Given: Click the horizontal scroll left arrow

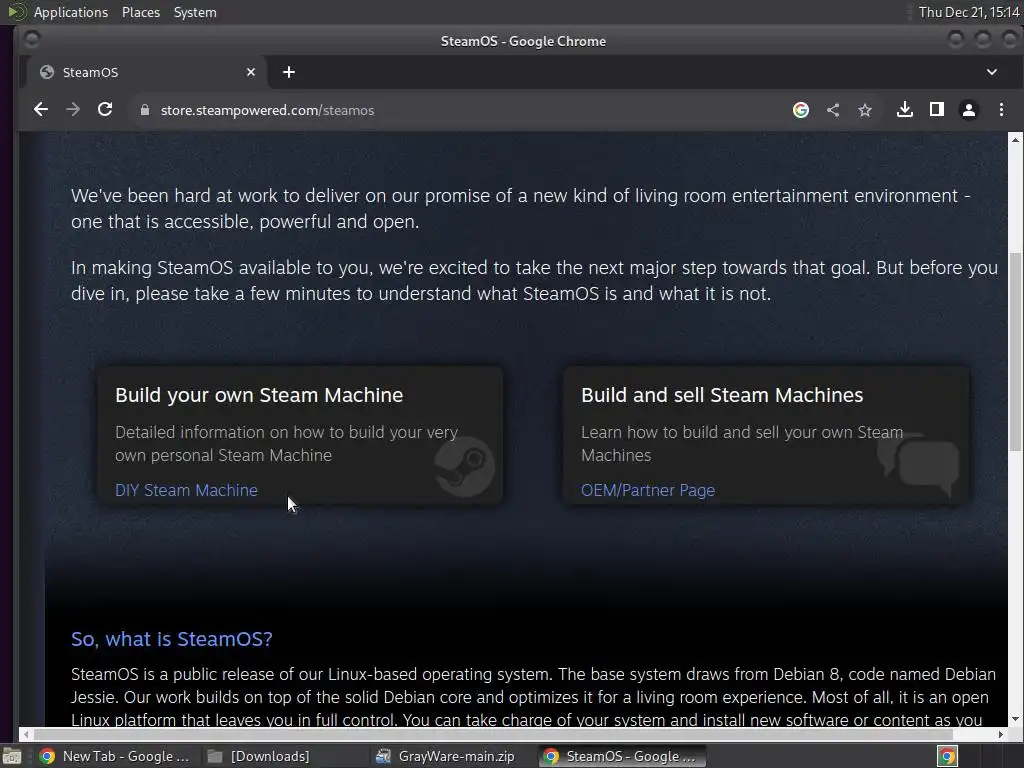Looking at the screenshot, I should (26, 735).
